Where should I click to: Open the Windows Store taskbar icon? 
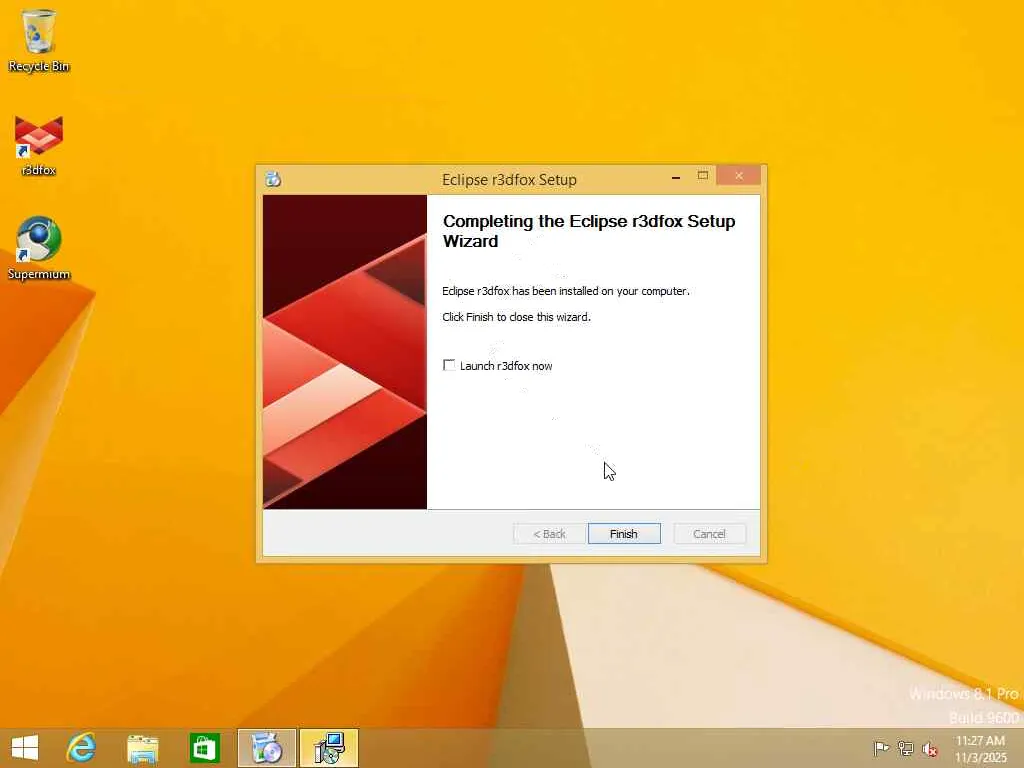point(204,748)
